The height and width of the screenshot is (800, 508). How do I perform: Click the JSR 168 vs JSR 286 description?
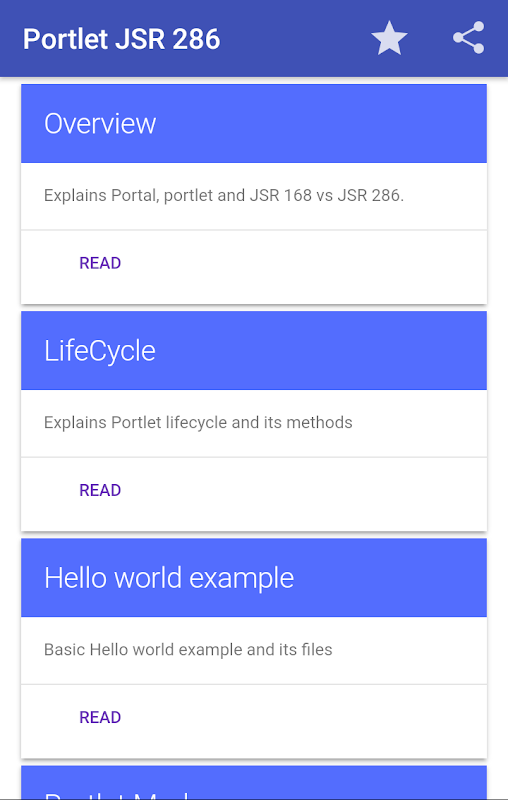[x=224, y=195]
